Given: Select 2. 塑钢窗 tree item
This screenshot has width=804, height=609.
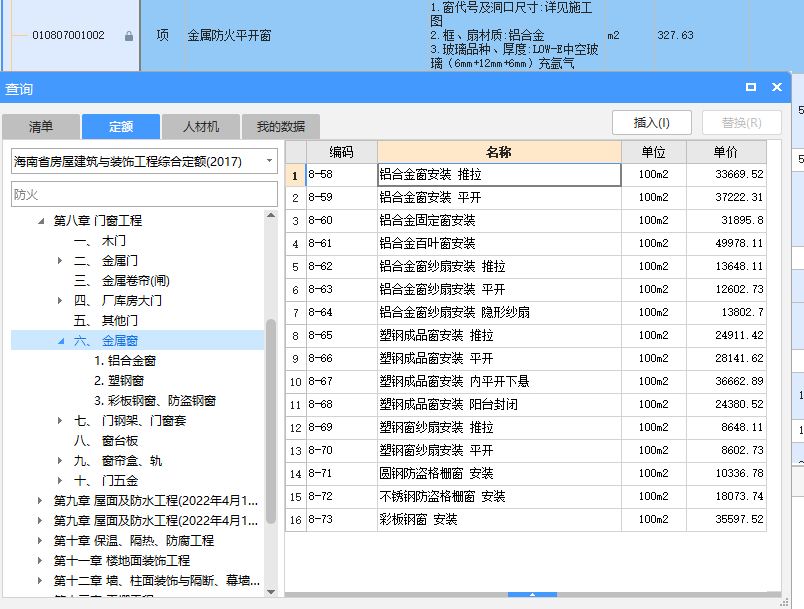Looking at the screenshot, I should [x=119, y=381].
